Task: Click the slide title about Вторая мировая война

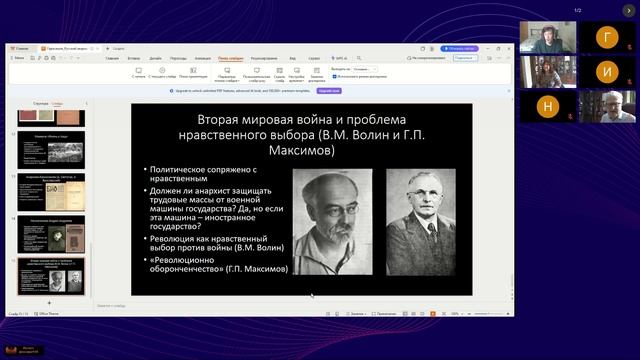Action: click(302, 135)
